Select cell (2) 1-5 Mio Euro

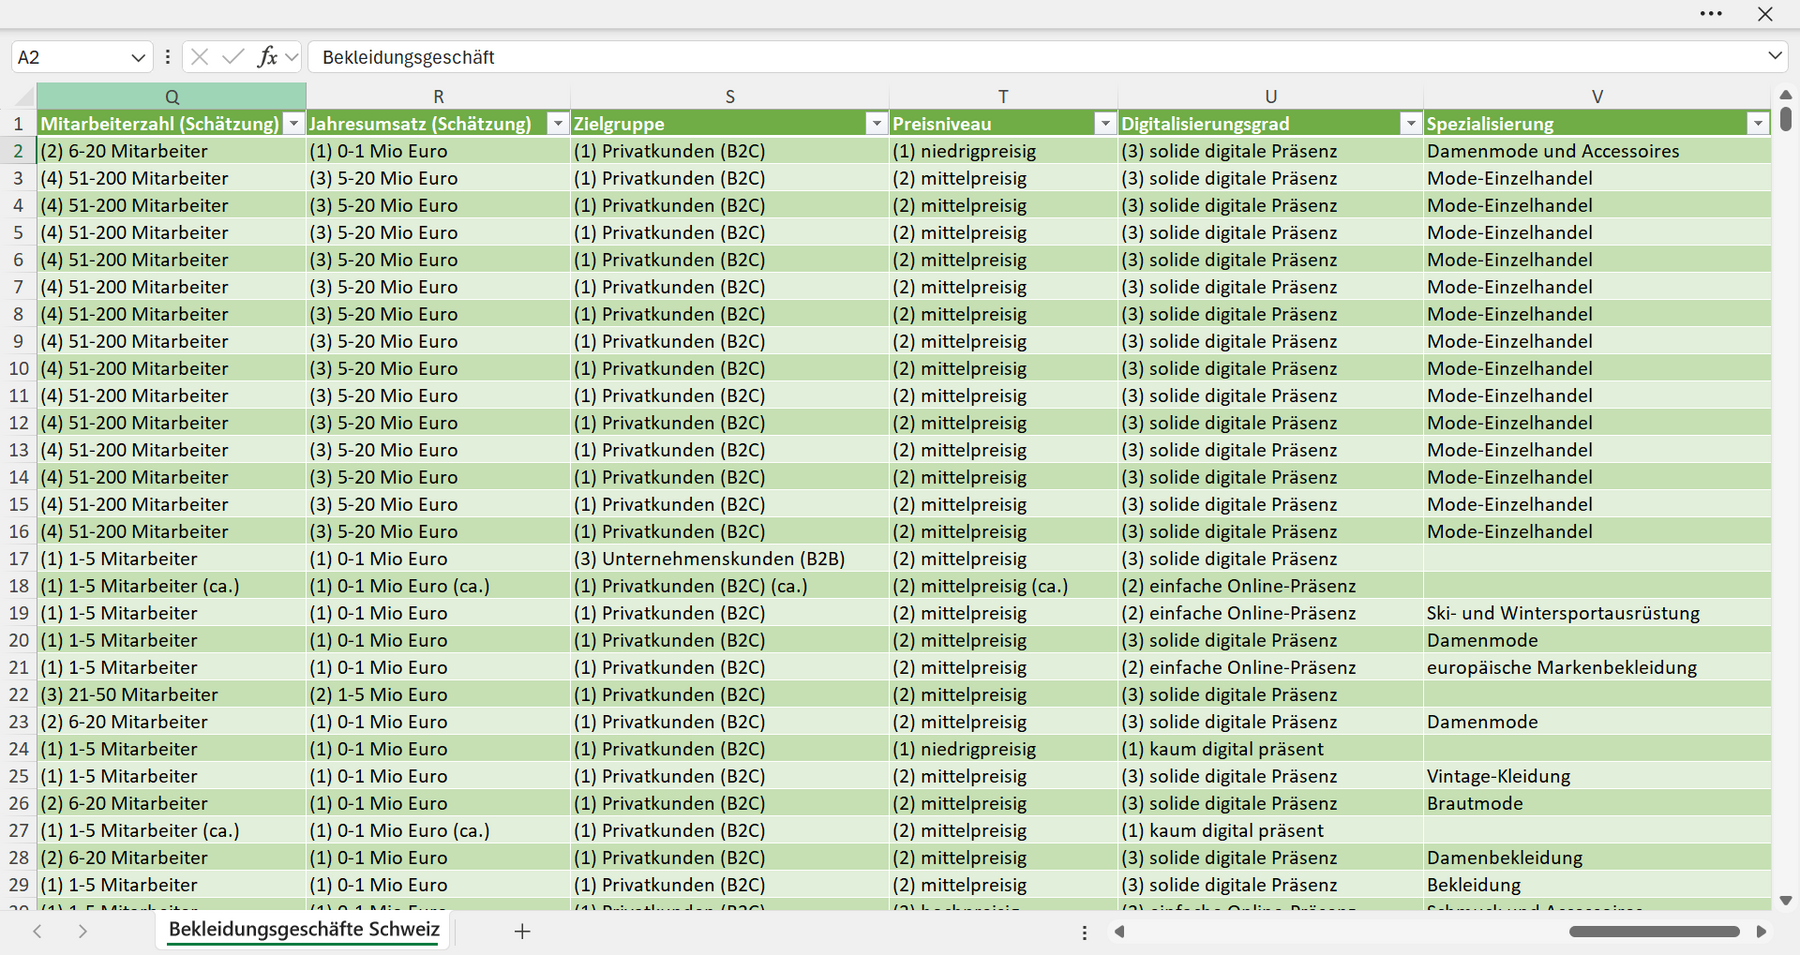coord(438,694)
